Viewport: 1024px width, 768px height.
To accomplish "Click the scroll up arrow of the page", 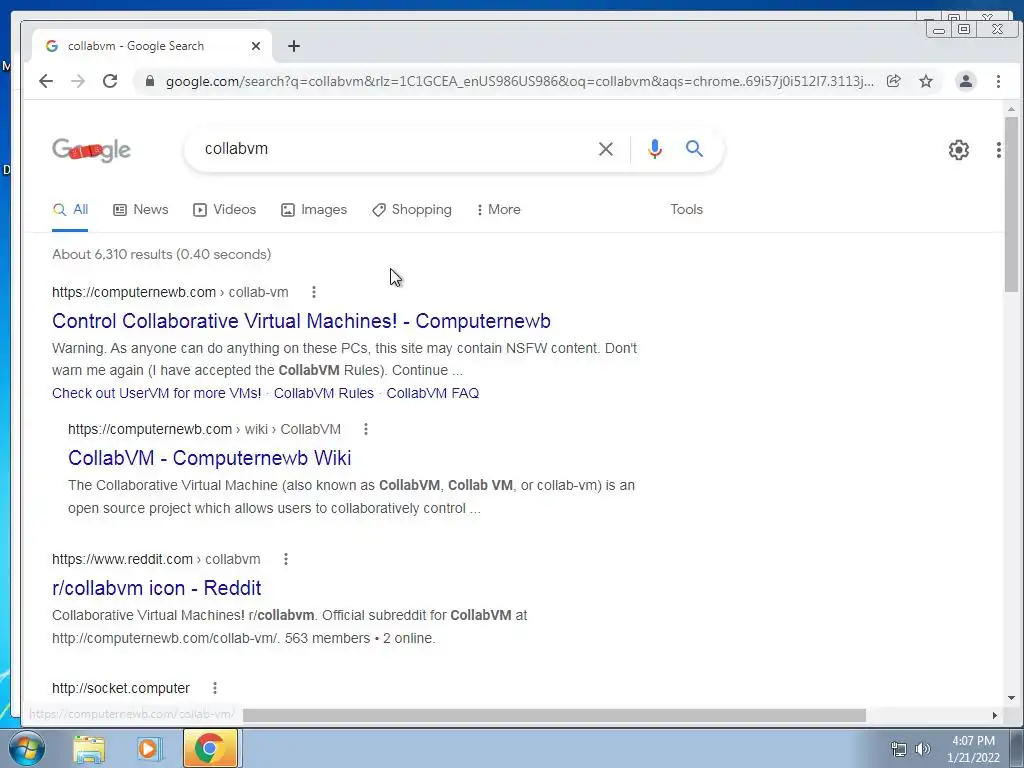I will tap(1011, 109).
